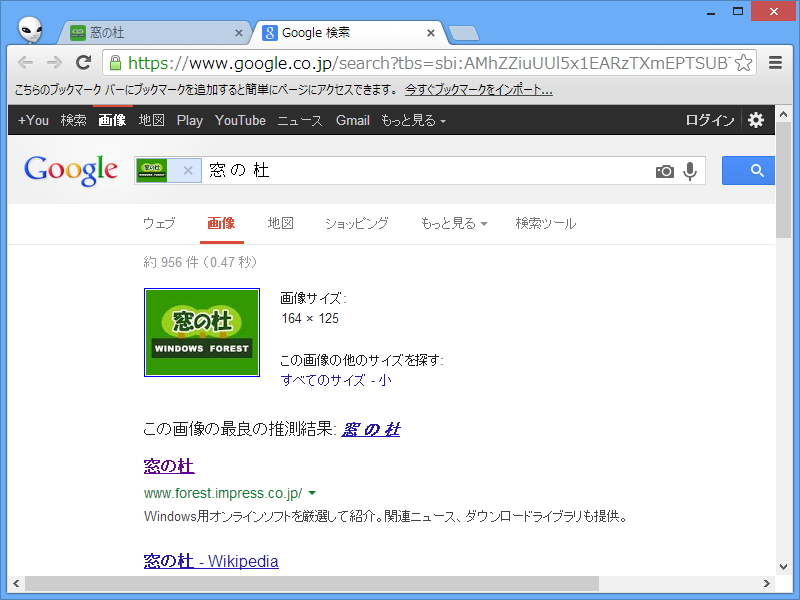
Task: Click the blue magnifier search button
Action: (748, 170)
